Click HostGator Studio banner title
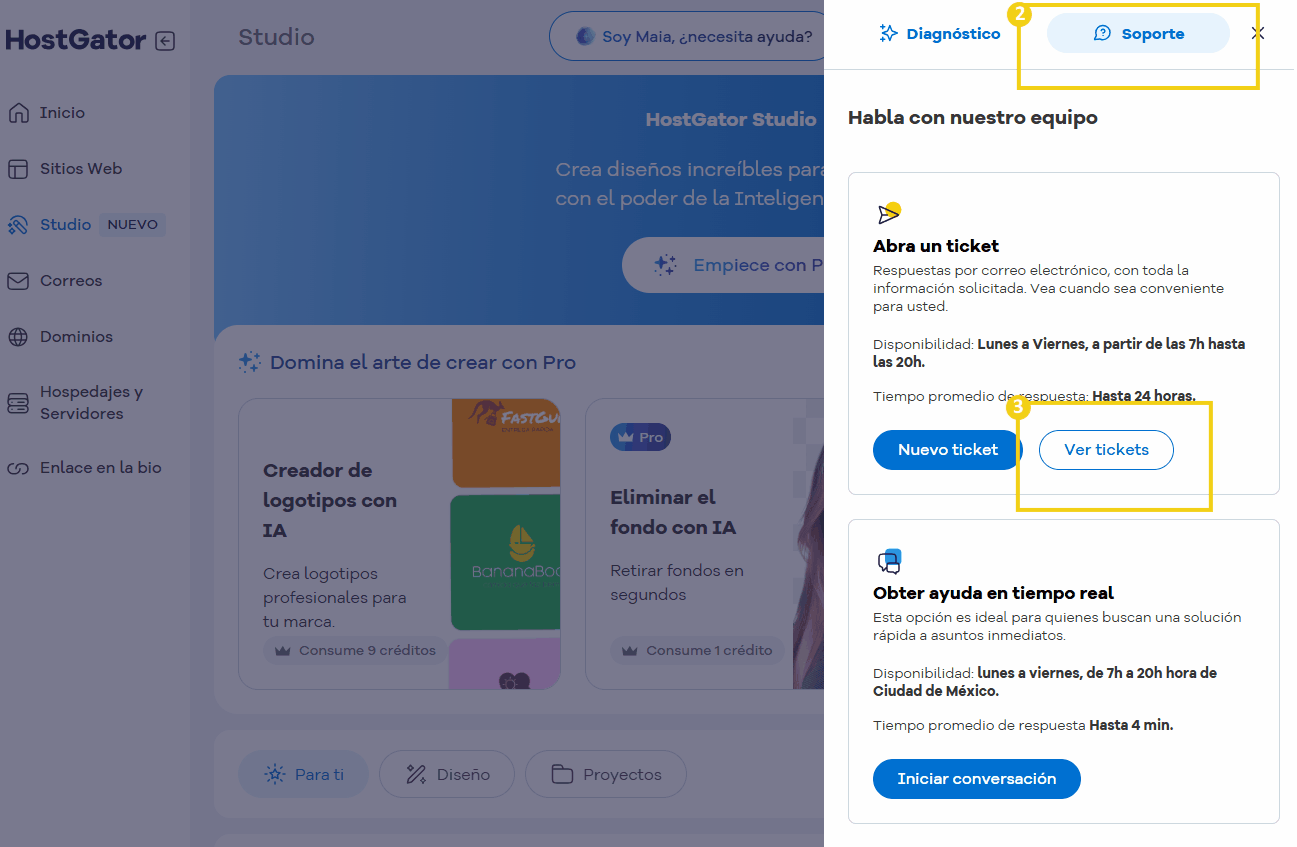 (731, 120)
